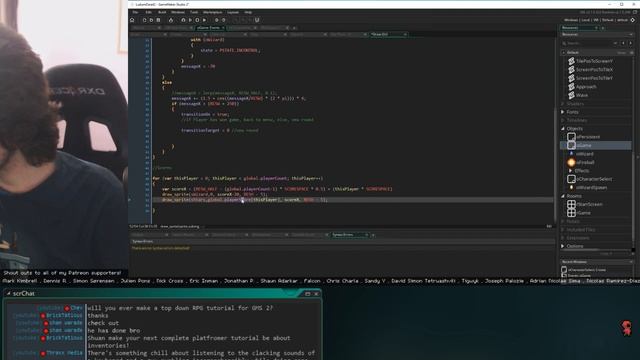This screenshot has height=360, width=640.
Task: Open the Wave script
Action: pos(578,95)
